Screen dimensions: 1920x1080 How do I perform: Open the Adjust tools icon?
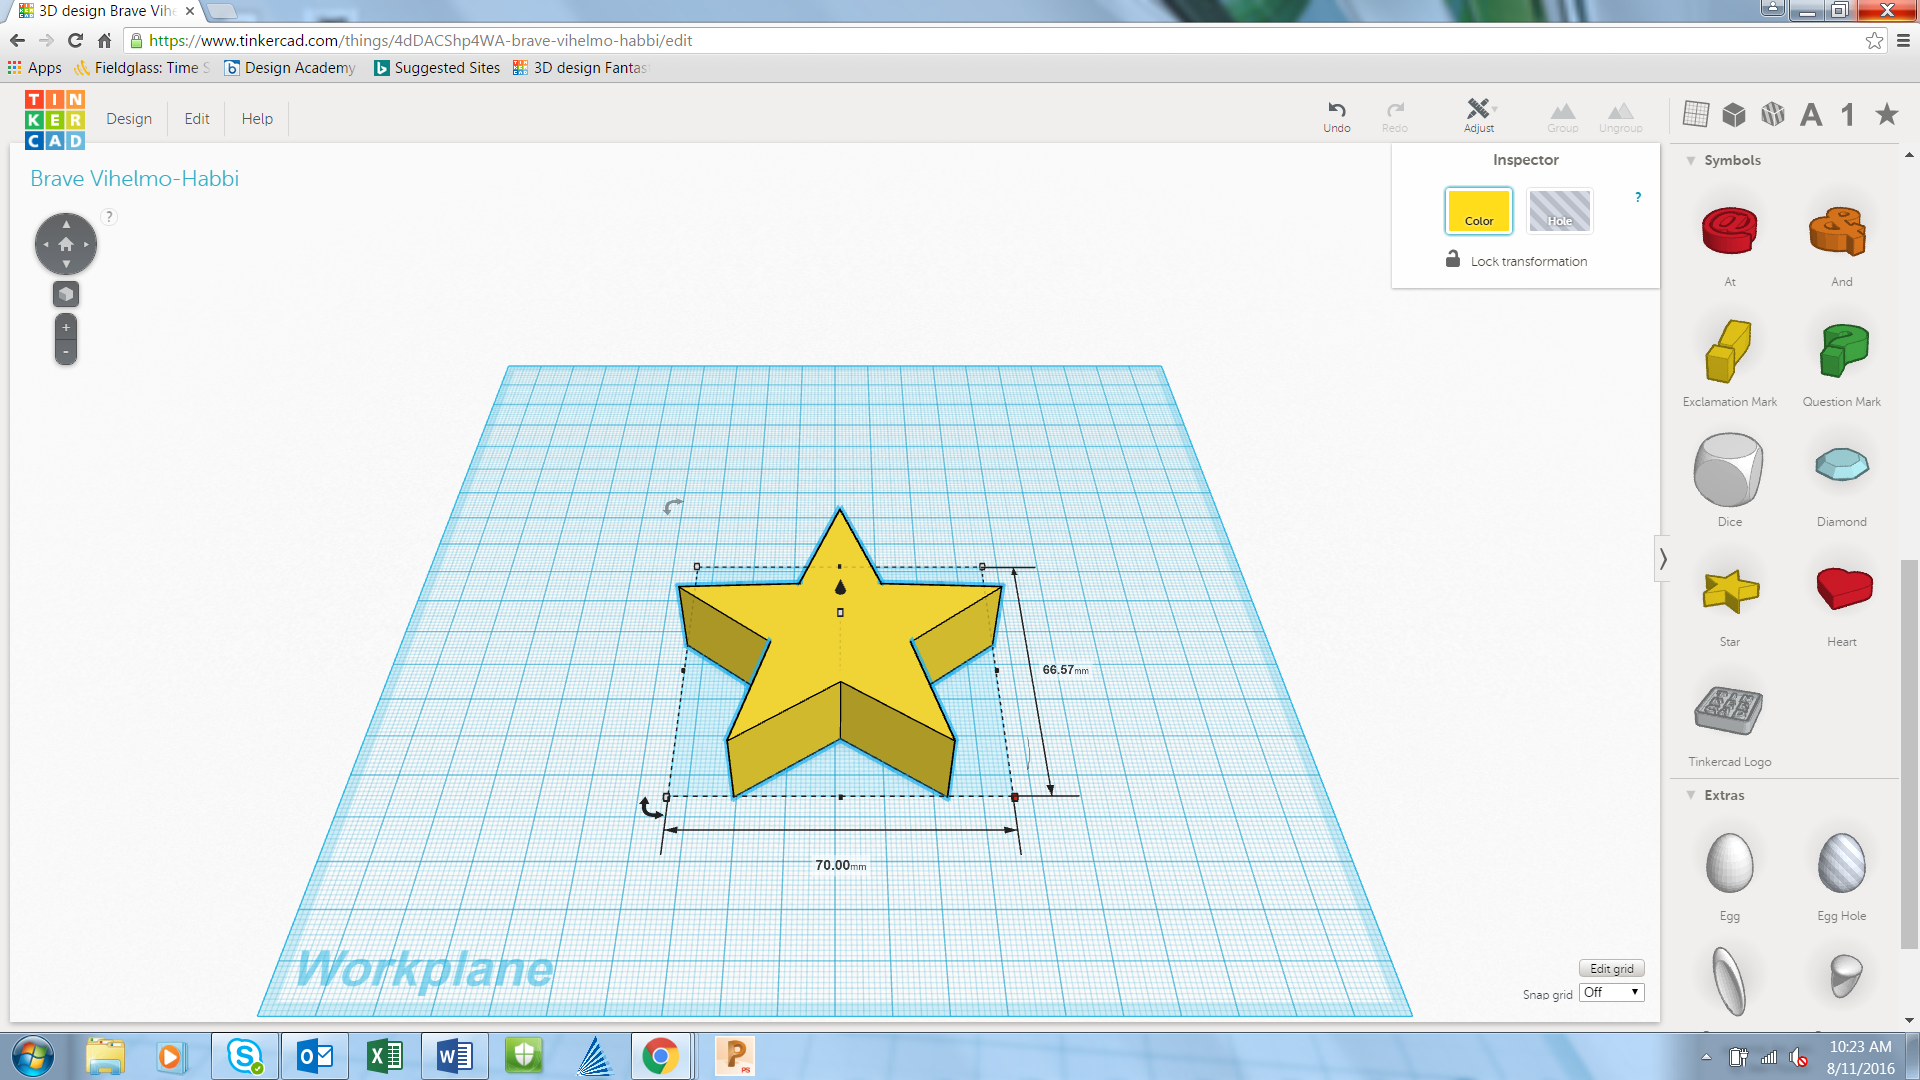pyautogui.click(x=1478, y=110)
